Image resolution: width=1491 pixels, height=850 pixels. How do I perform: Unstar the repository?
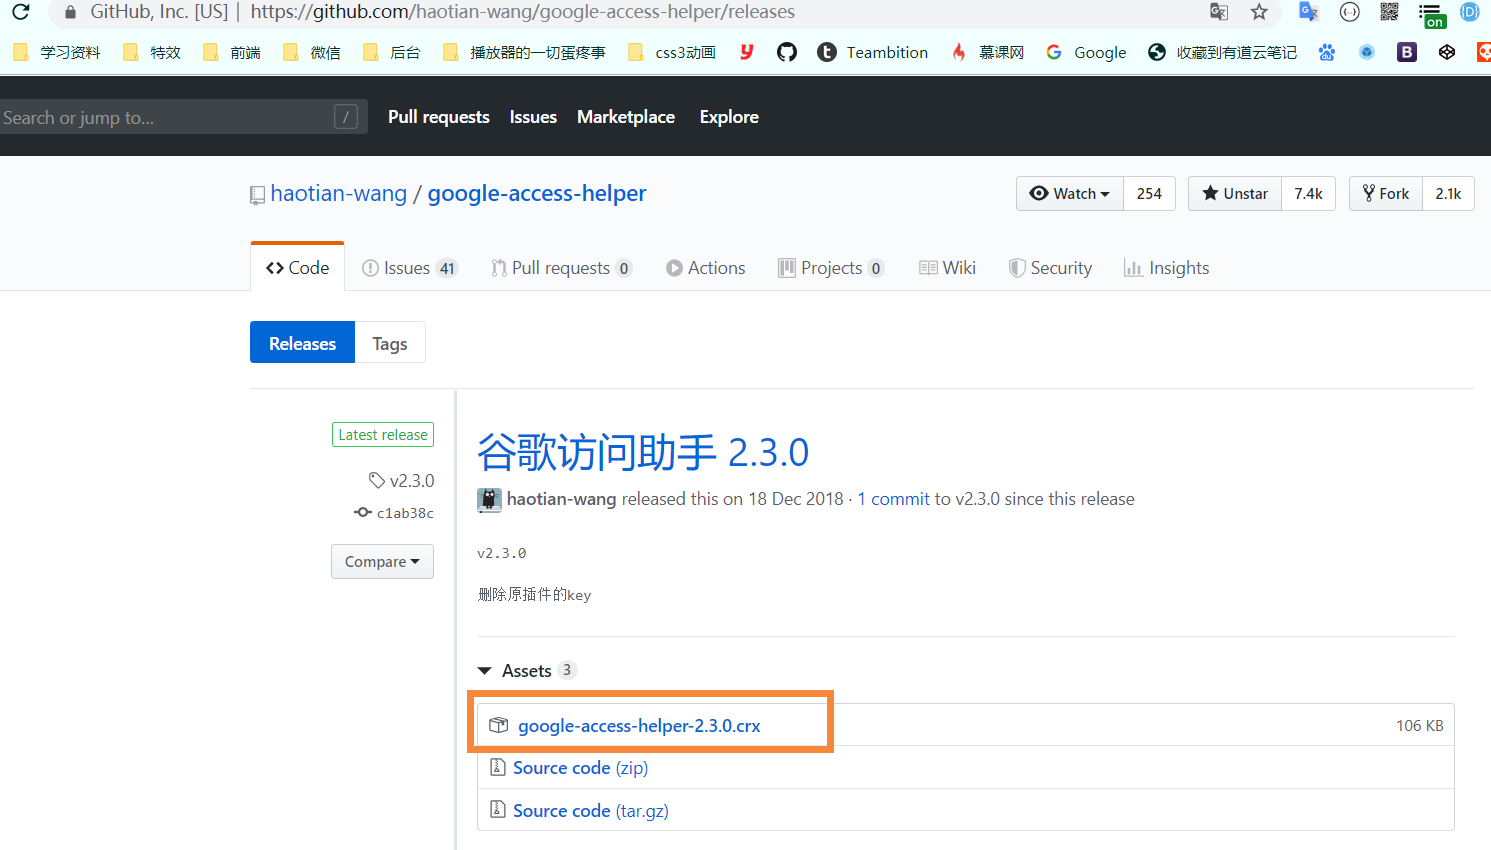pyautogui.click(x=1235, y=194)
